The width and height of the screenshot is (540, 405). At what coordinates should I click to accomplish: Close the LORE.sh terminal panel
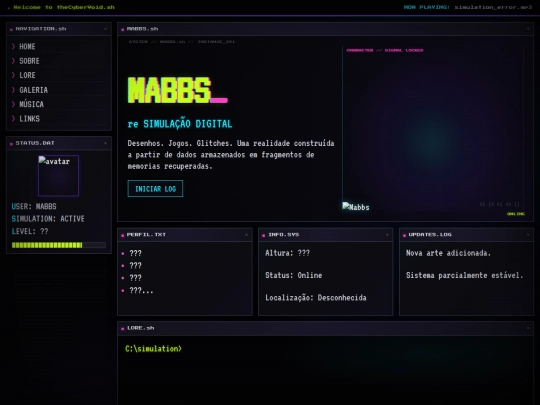(x=528, y=328)
